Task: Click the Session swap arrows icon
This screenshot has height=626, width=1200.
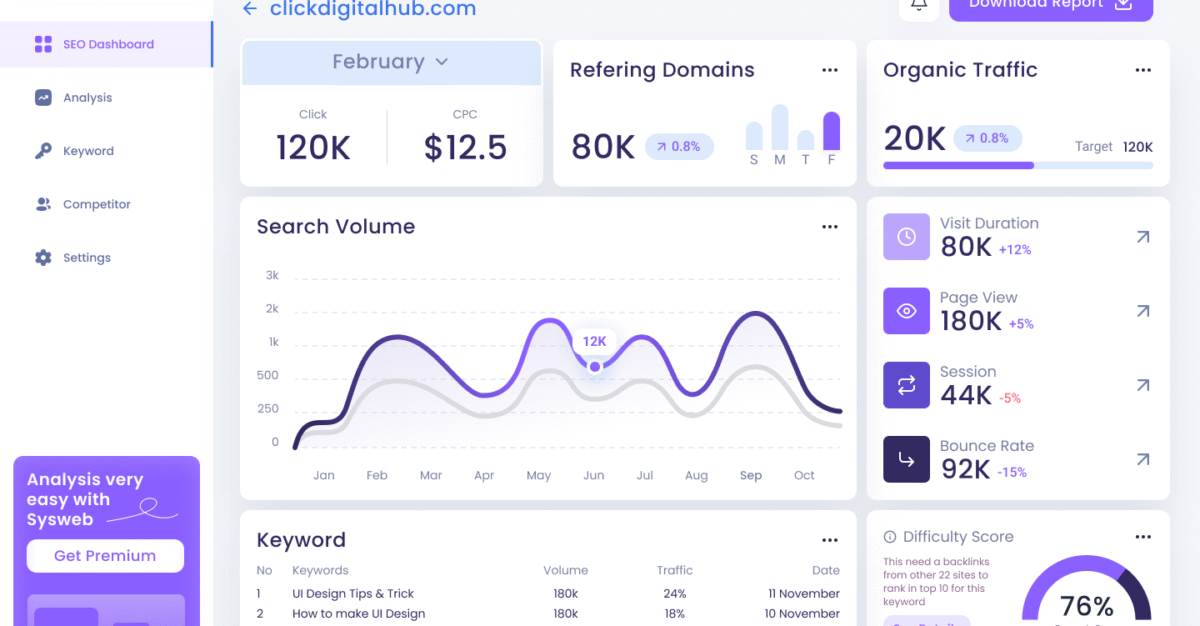Action: click(906, 385)
